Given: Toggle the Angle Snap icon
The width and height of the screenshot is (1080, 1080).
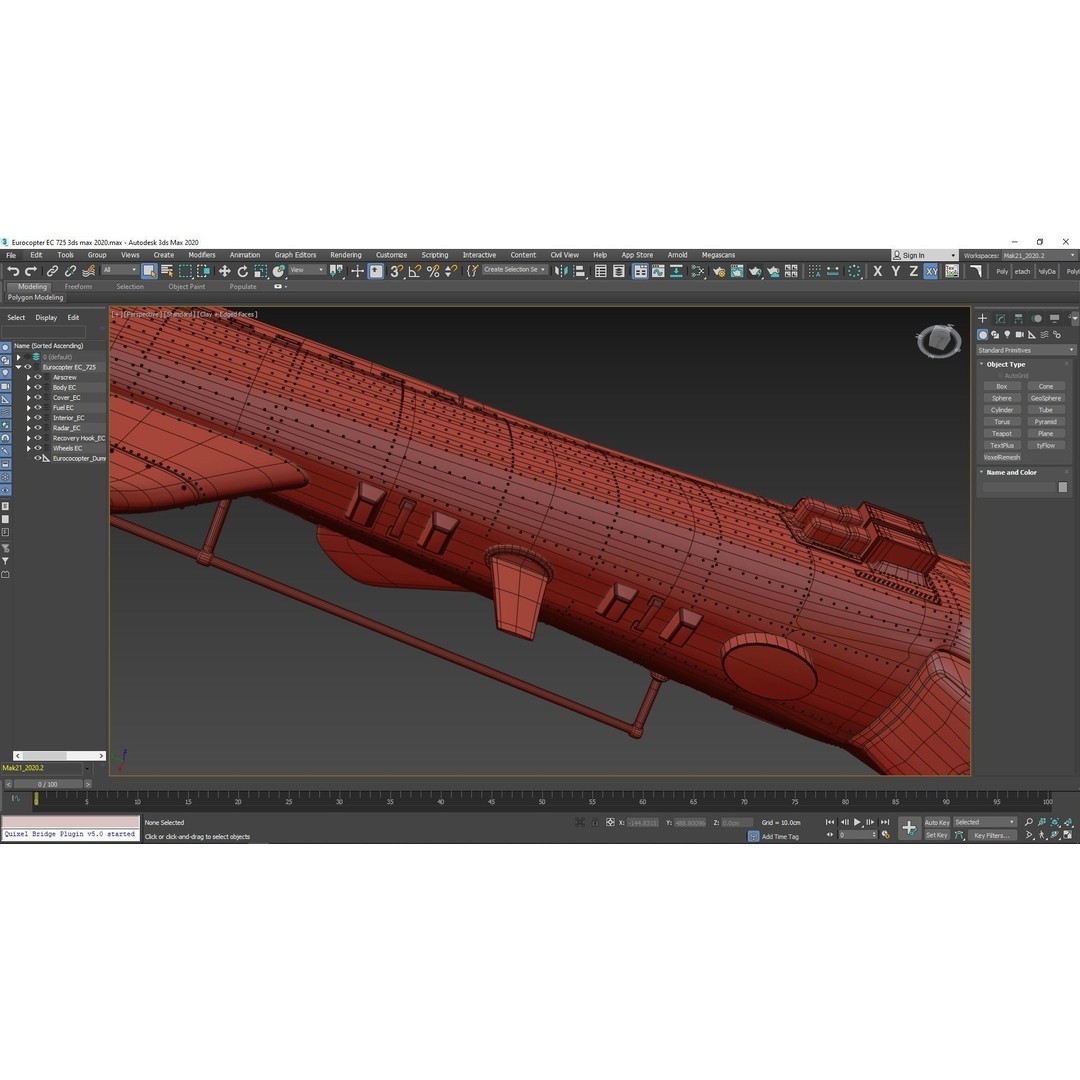Looking at the screenshot, I should pyautogui.click(x=415, y=271).
